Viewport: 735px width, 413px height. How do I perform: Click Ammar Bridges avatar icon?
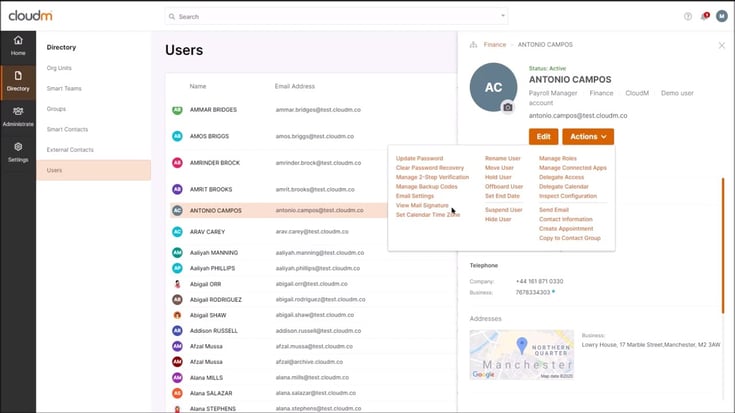coord(177,110)
